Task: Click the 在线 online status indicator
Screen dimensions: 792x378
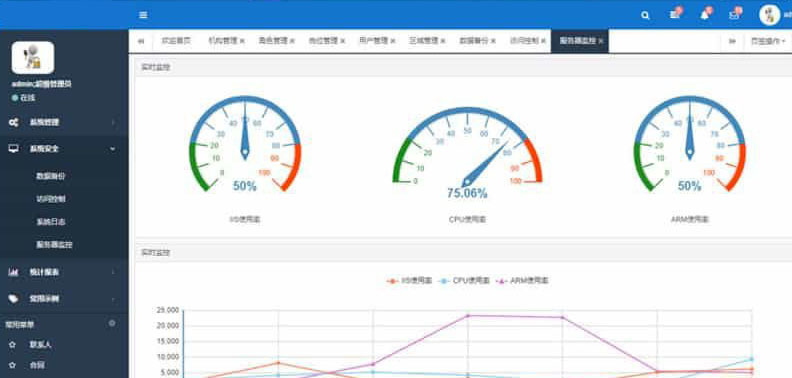Action: pyautogui.click(x=23, y=98)
